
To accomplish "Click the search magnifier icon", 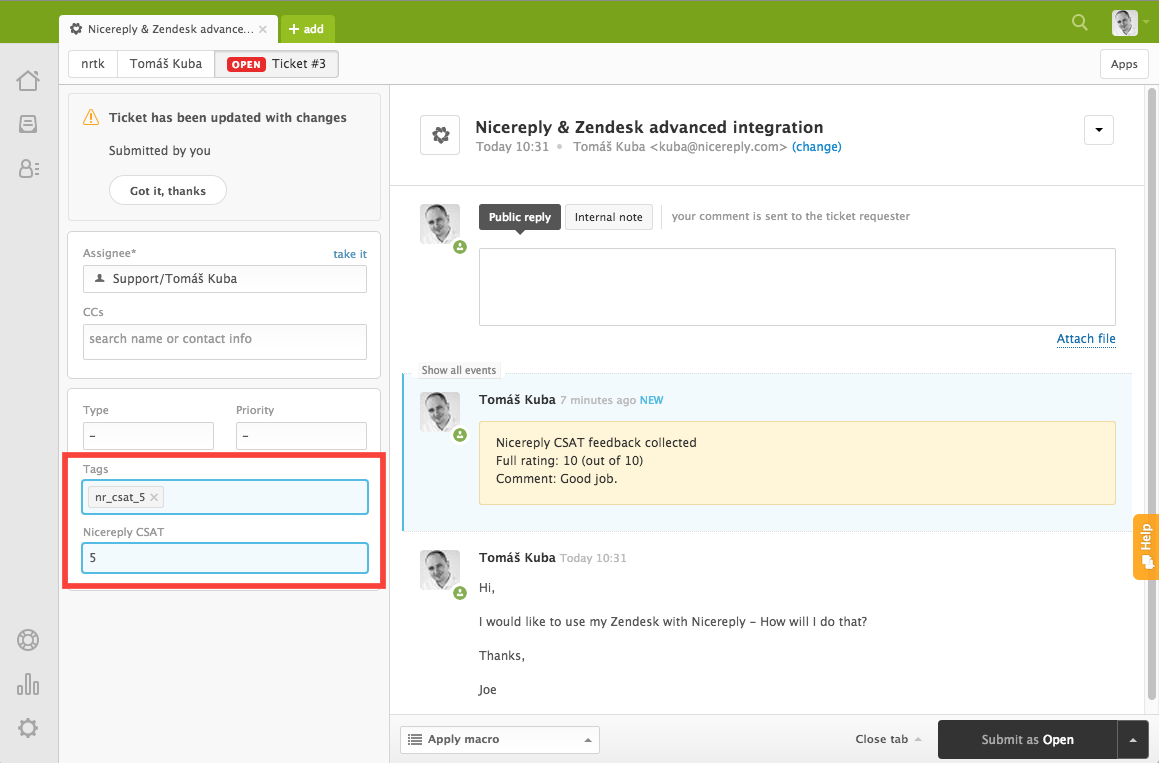I will tap(1080, 23).
